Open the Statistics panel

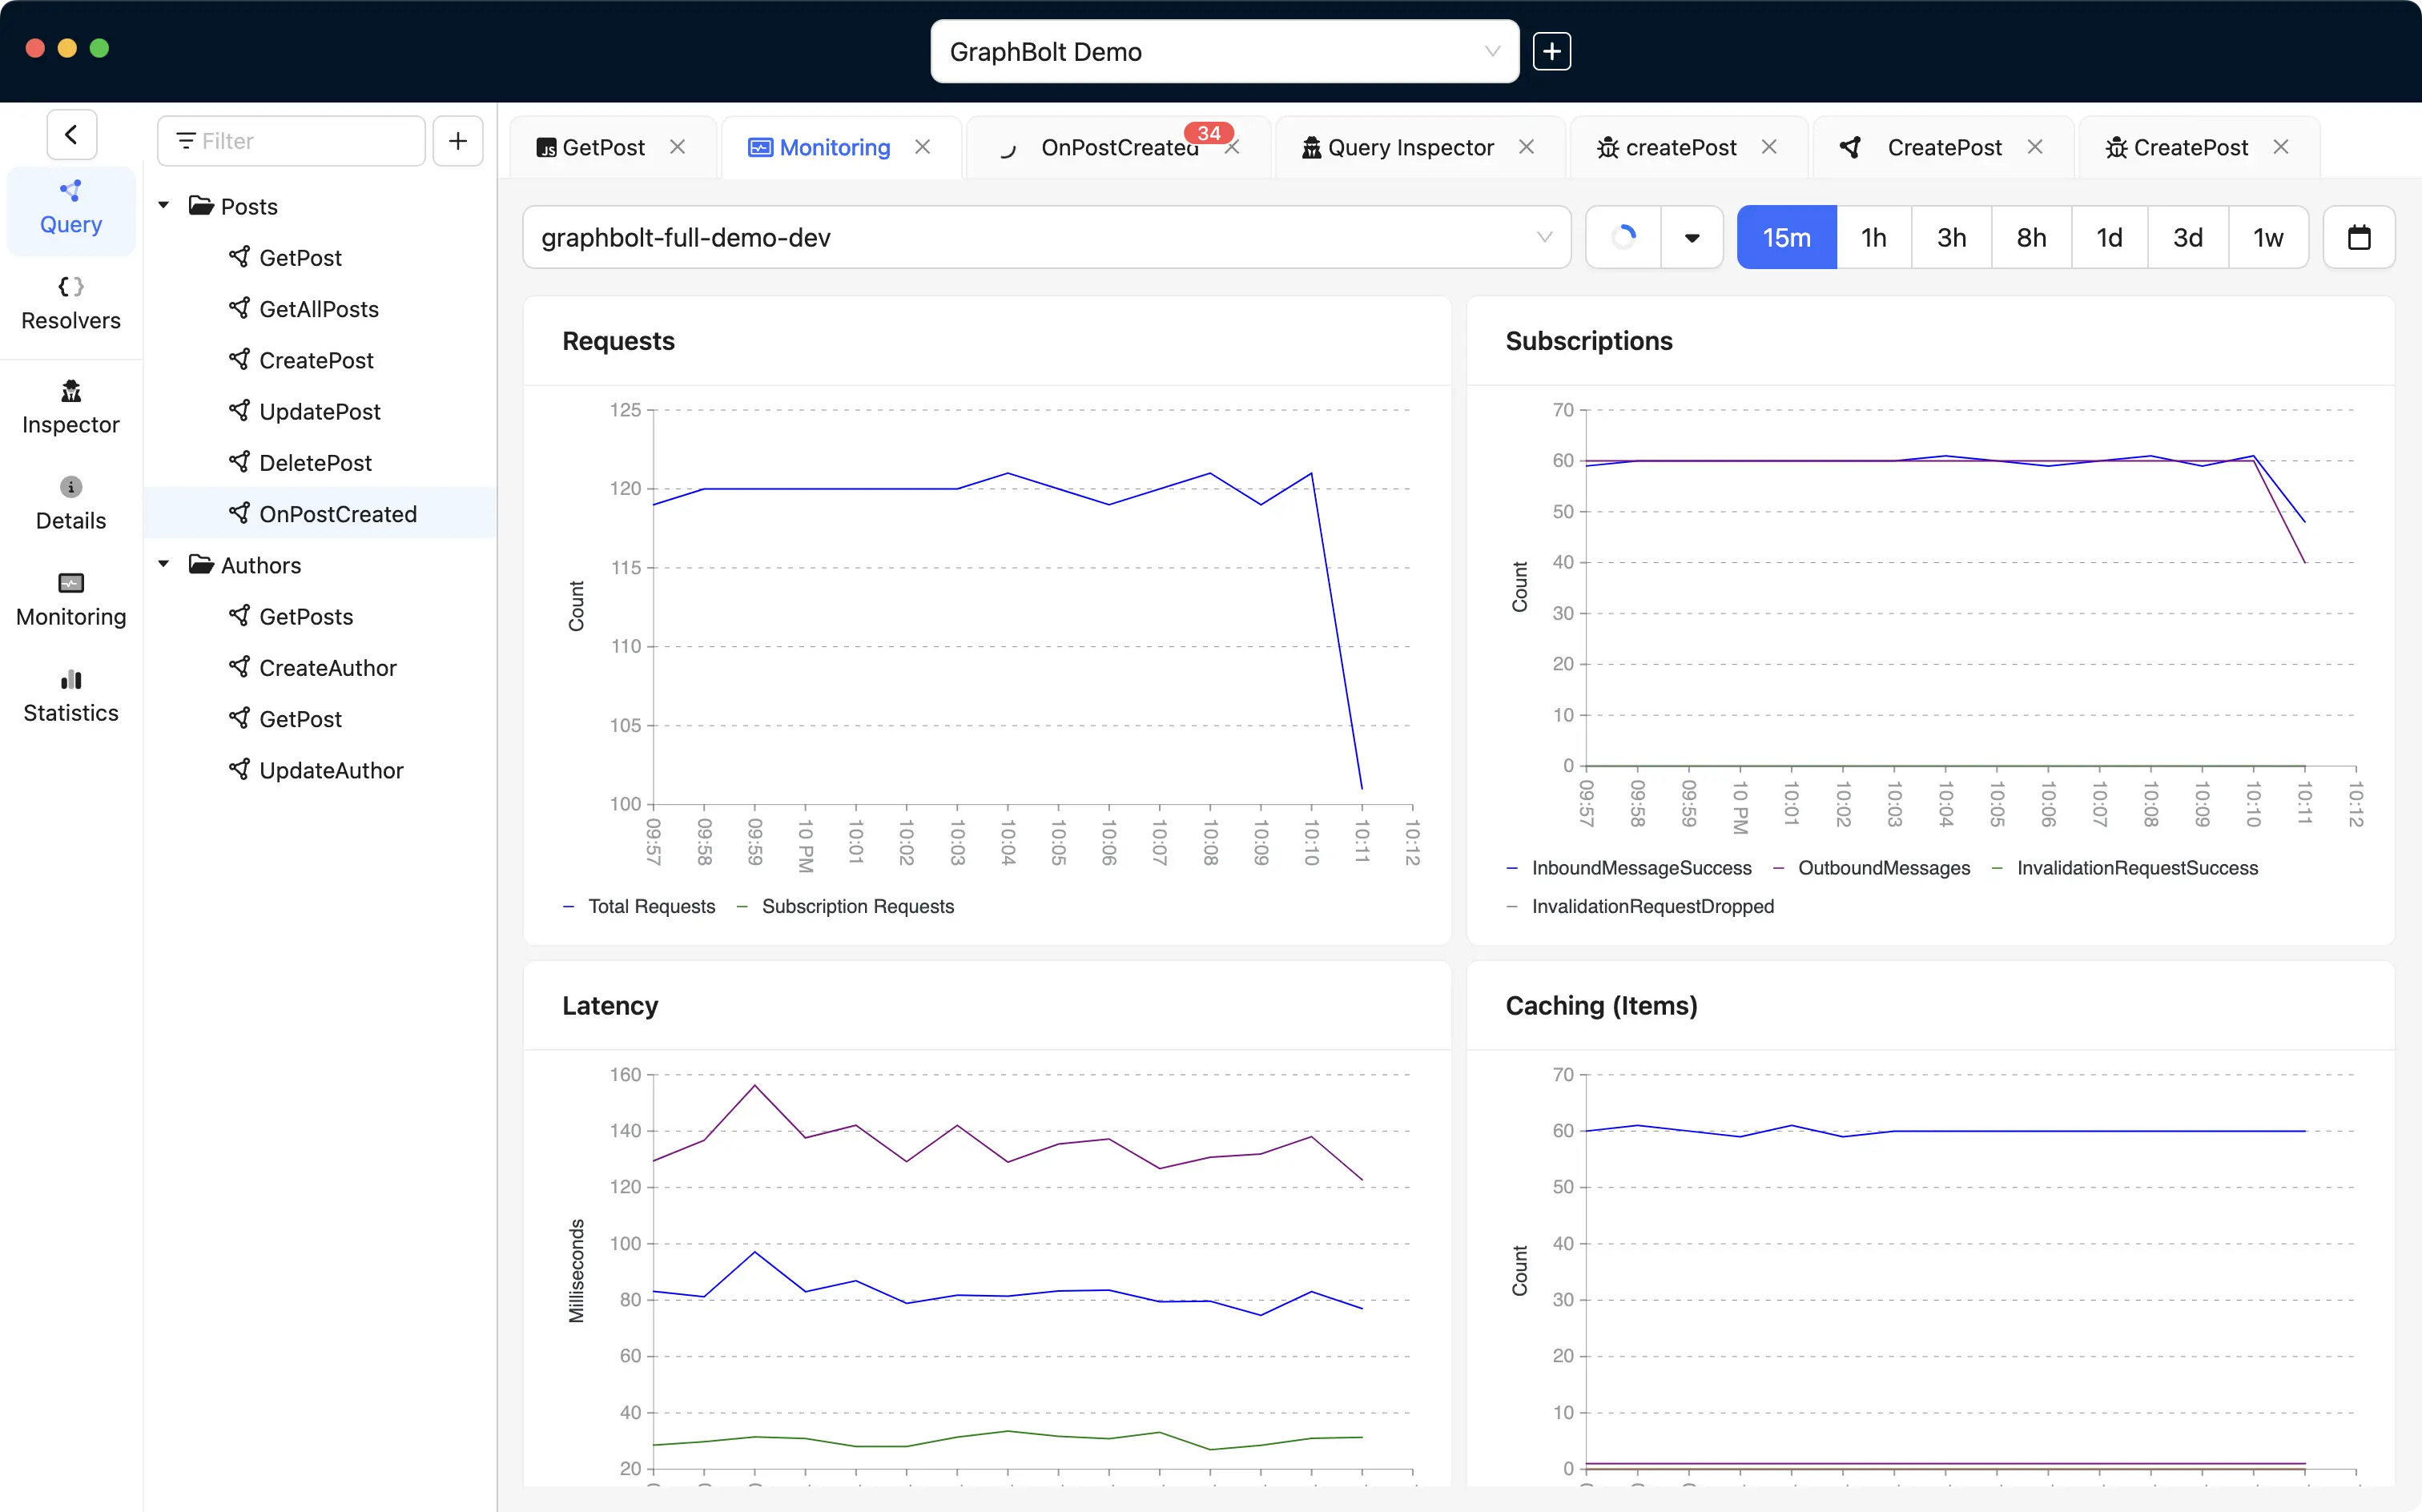(70, 694)
